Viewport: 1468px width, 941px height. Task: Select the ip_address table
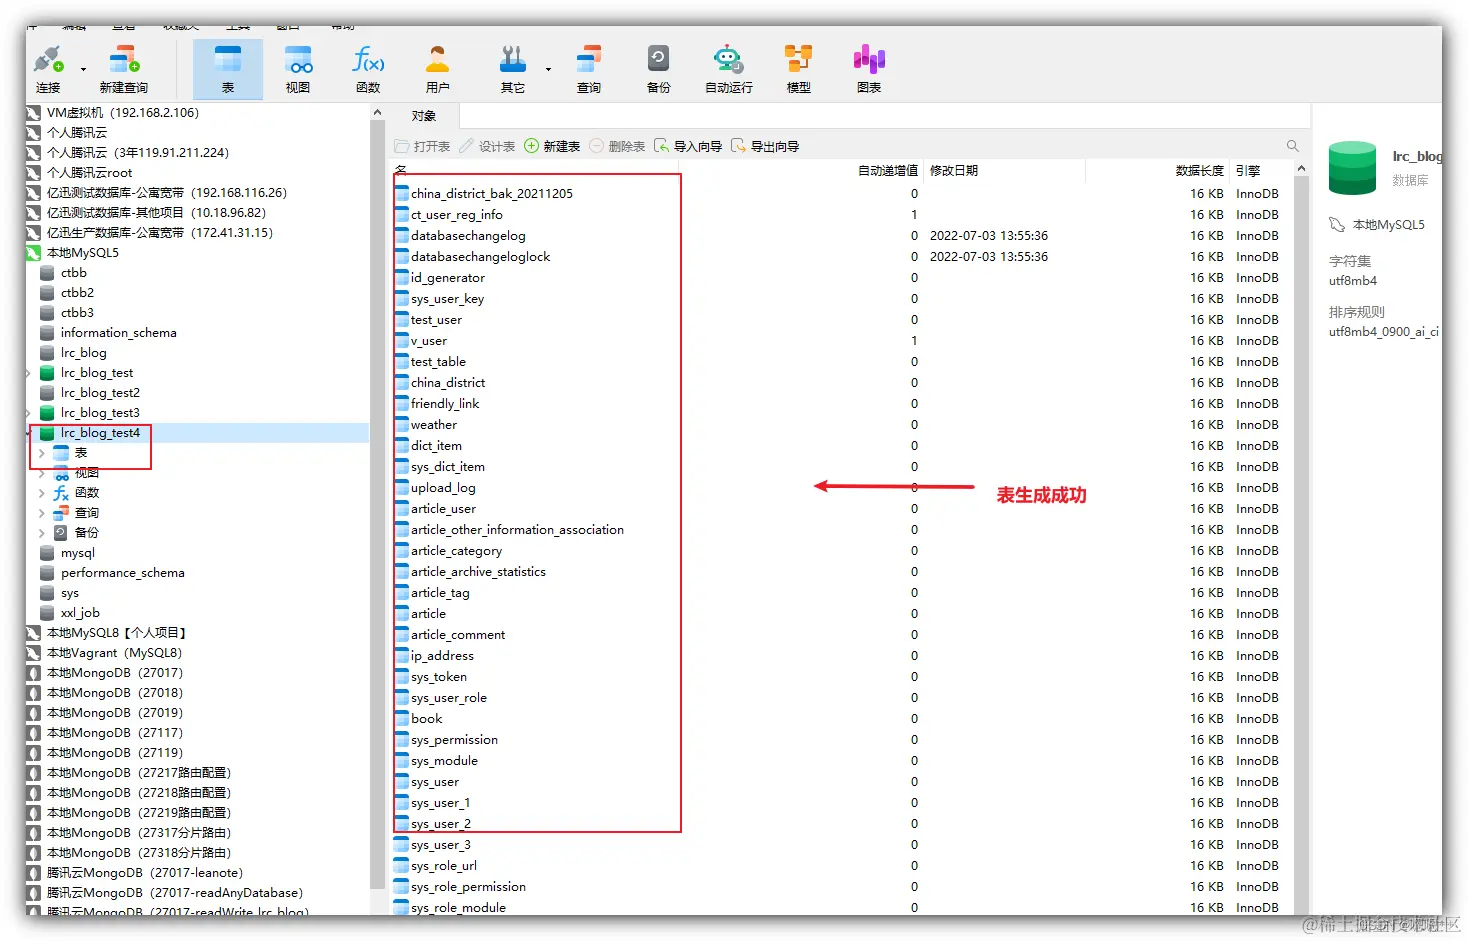point(442,656)
